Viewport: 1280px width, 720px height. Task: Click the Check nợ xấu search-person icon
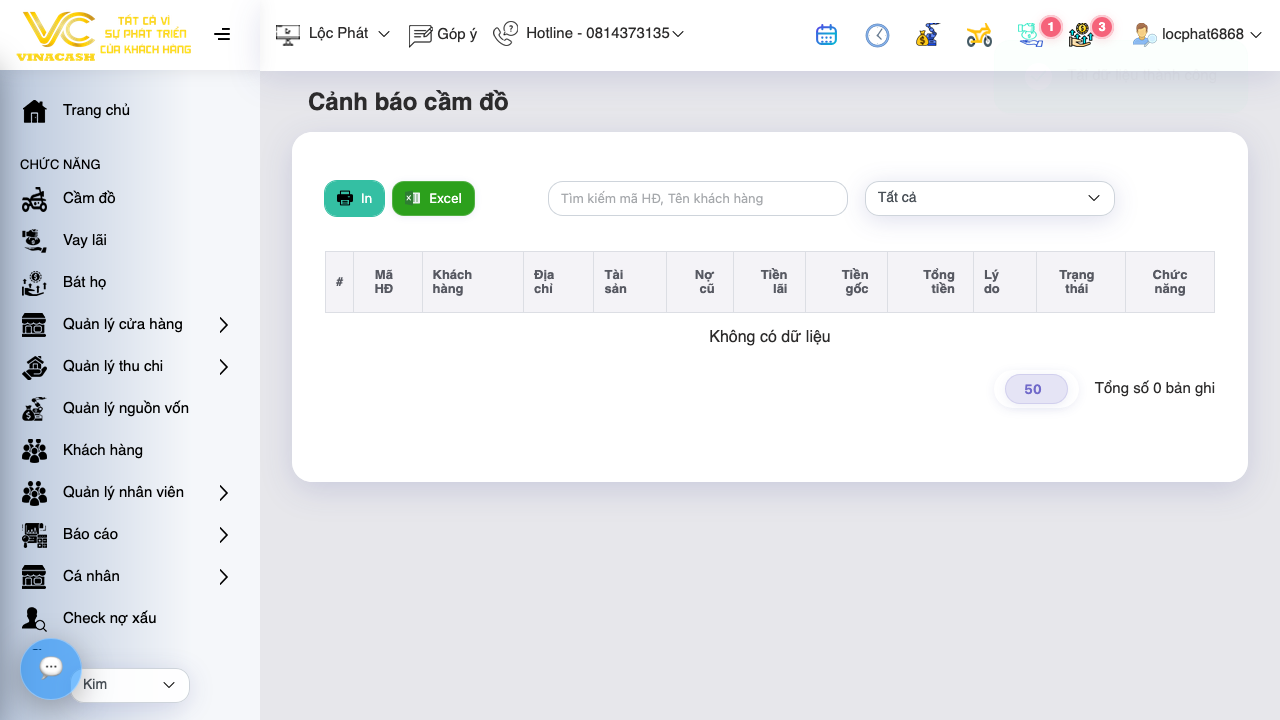coord(35,619)
